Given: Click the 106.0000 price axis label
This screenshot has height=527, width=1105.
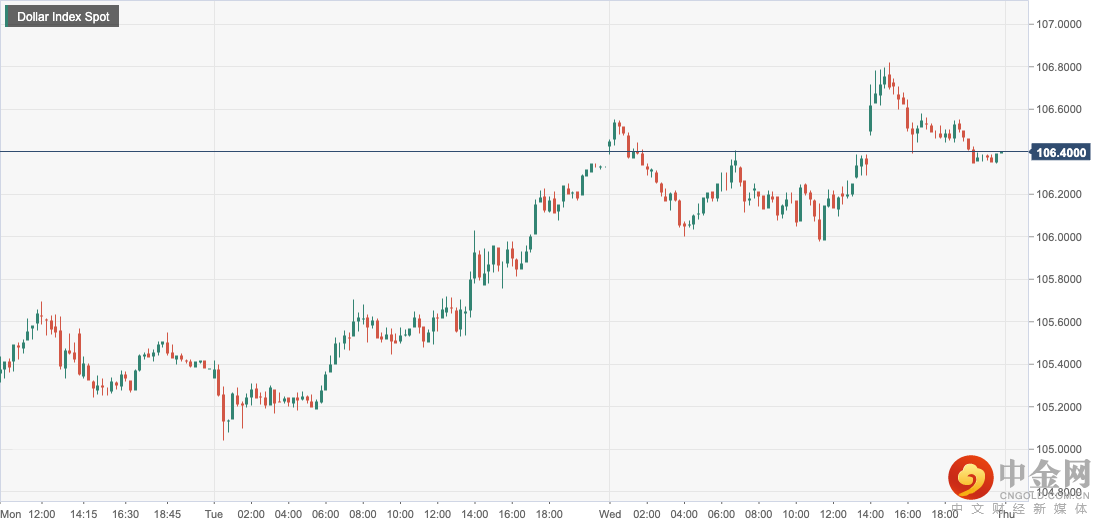Looking at the screenshot, I should pyautogui.click(x=1061, y=237).
